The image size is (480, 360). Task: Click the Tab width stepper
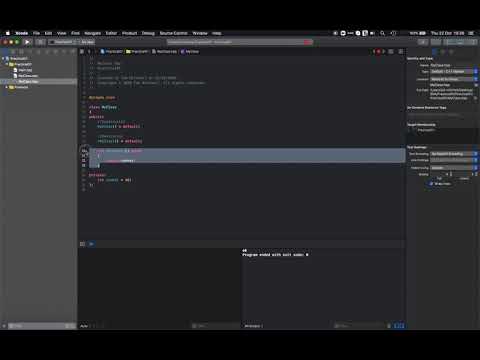pos(451,174)
